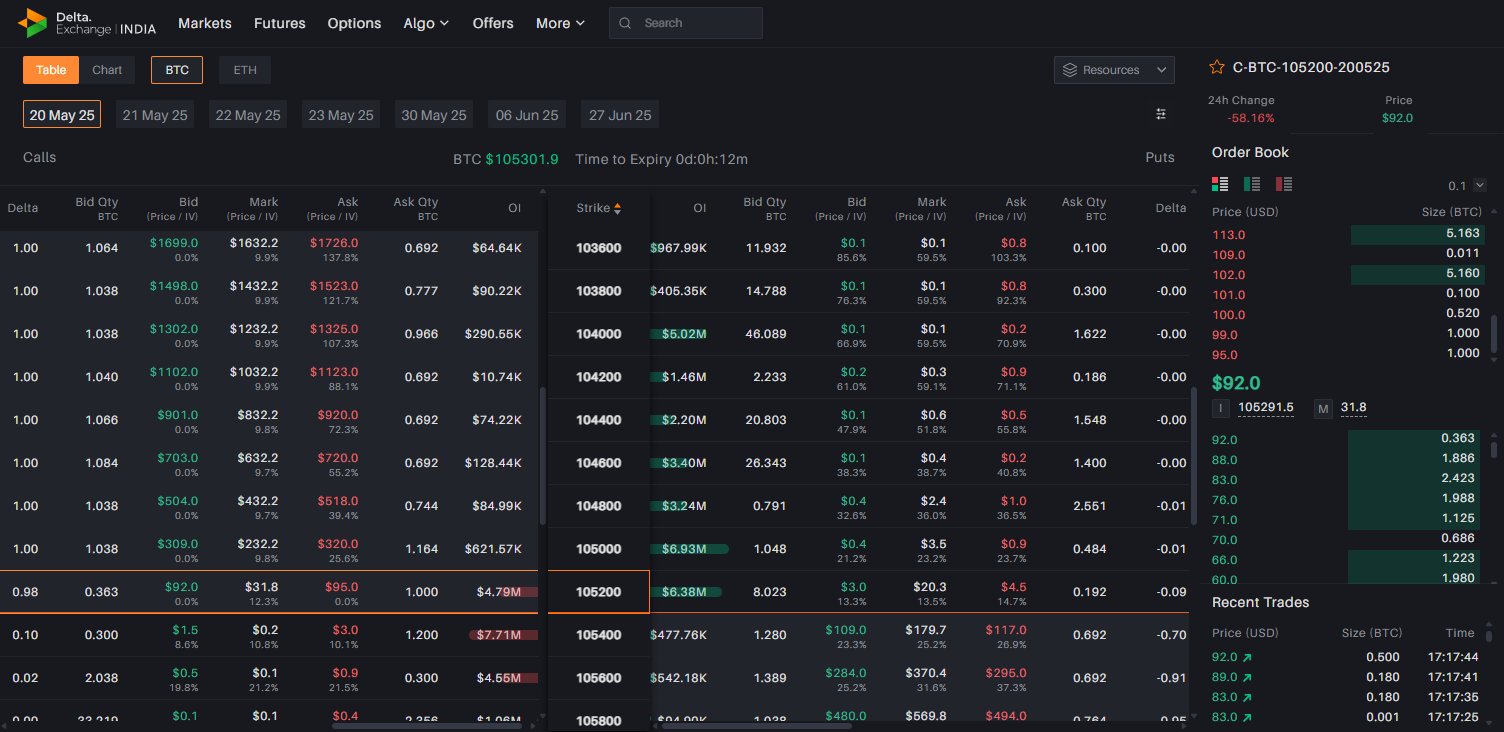Select the 20 May 25 expiry tab

coord(62,115)
